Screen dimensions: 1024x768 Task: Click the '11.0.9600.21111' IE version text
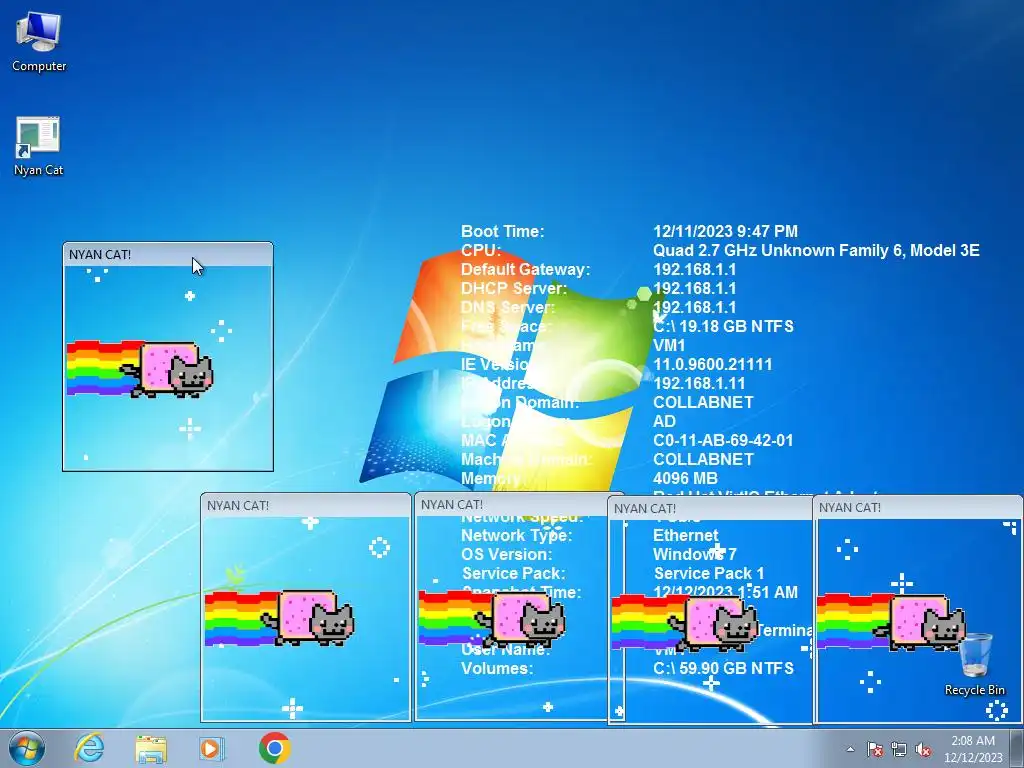pos(712,364)
